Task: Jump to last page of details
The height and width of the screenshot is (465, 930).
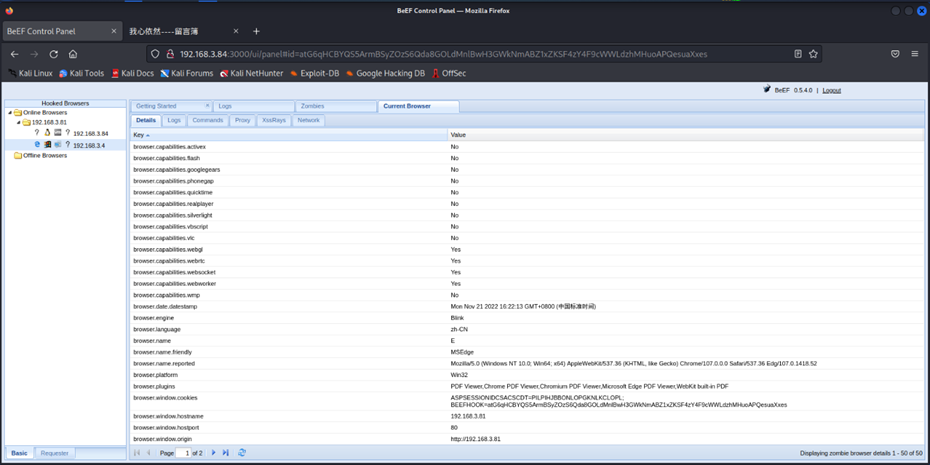Action: (x=225, y=453)
